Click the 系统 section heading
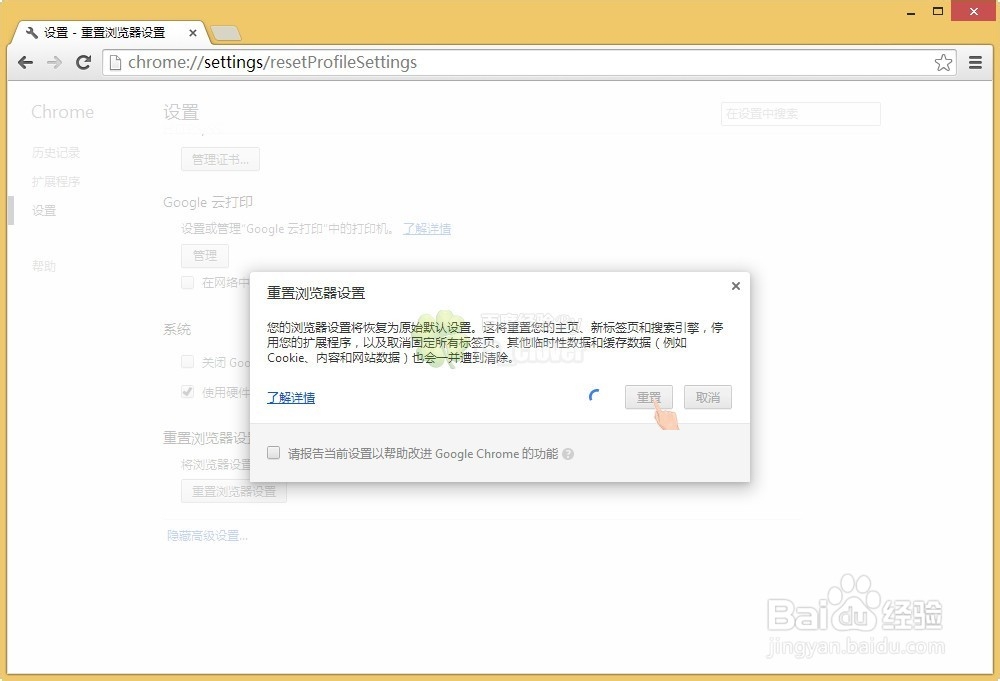Image resolution: width=1000 pixels, height=681 pixels. tap(177, 329)
